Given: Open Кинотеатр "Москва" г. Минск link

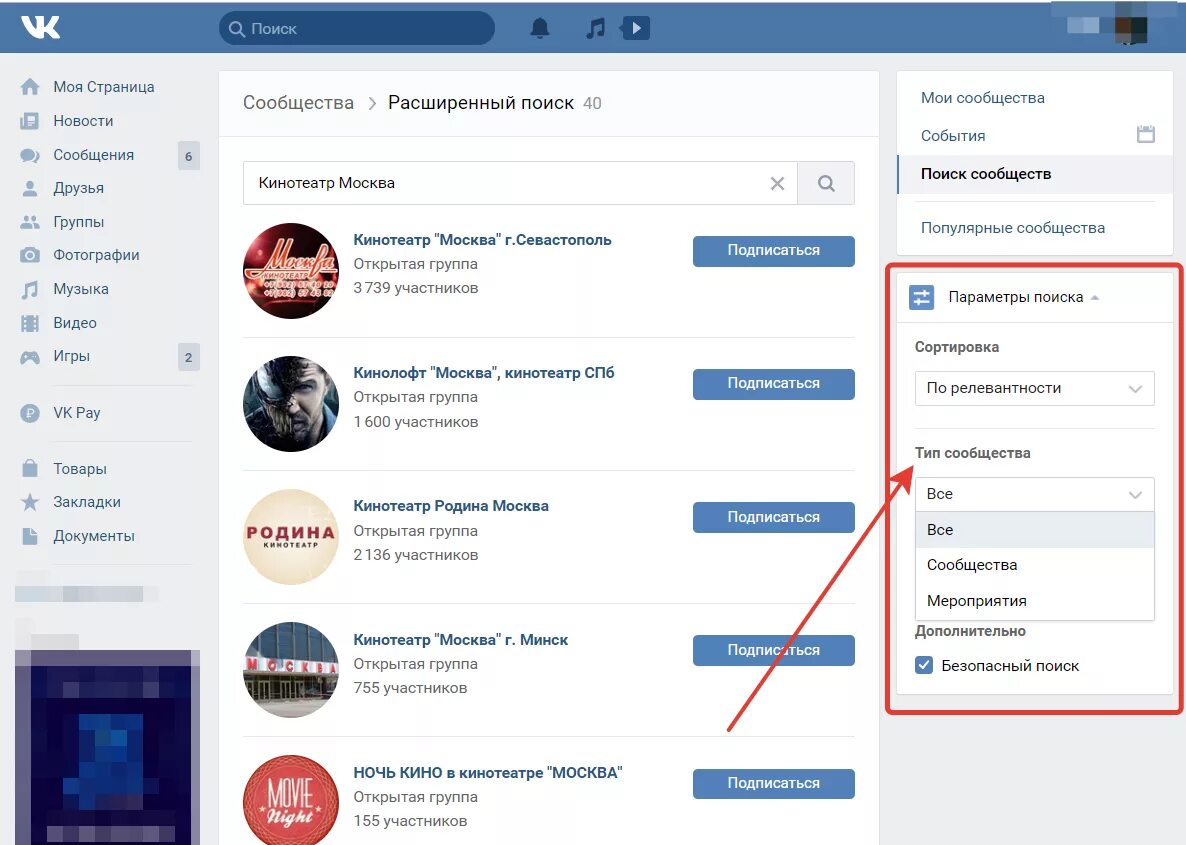Looking at the screenshot, I should click(x=460, y=640).
